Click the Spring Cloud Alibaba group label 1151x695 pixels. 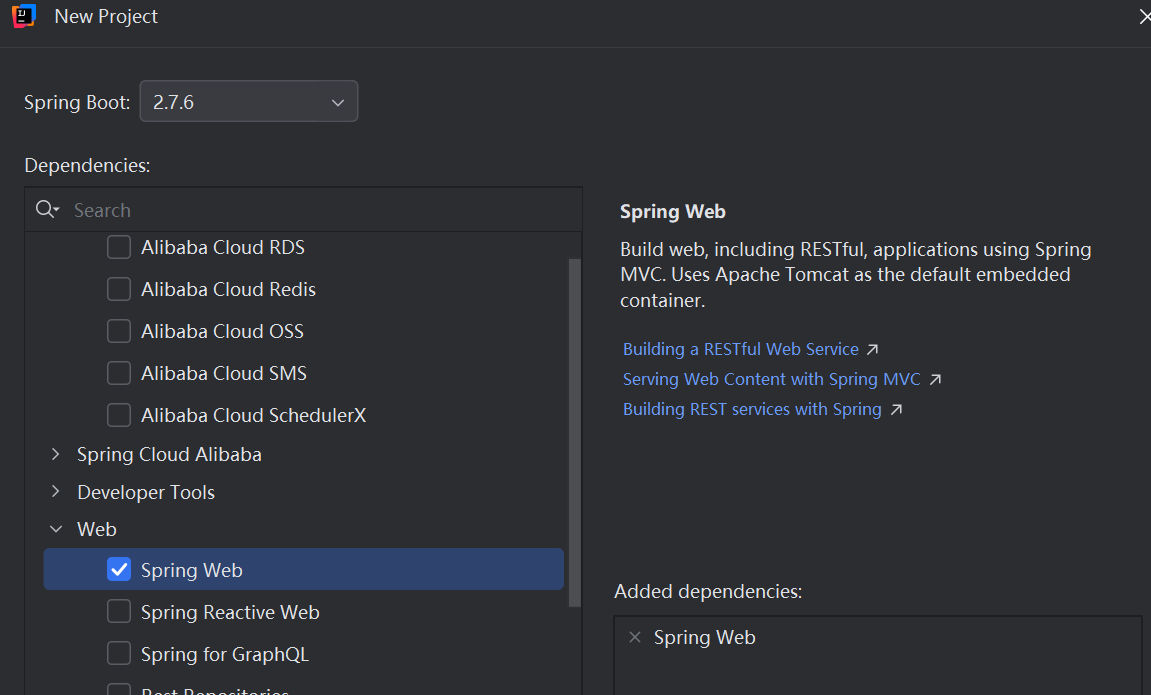click(x=169, y=455)
